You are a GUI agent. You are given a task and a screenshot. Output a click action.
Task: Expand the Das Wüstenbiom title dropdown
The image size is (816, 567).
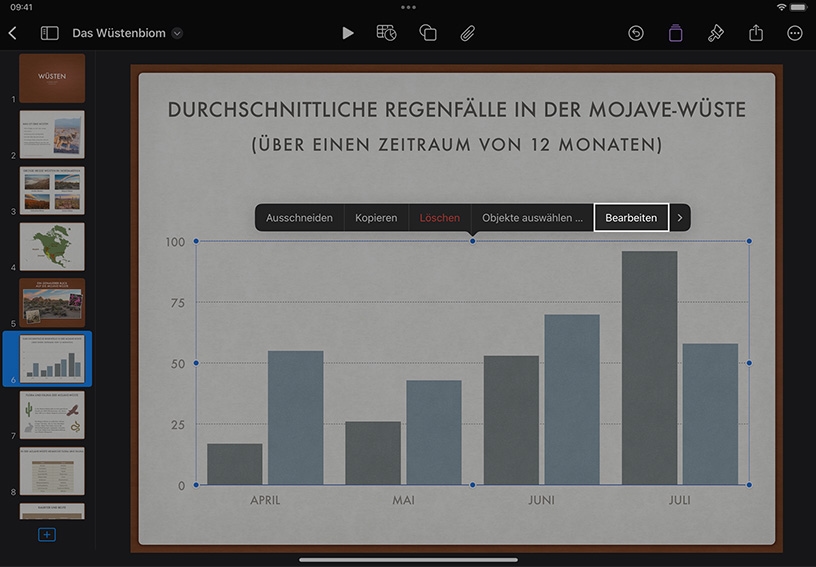click(x=177, y=33)
